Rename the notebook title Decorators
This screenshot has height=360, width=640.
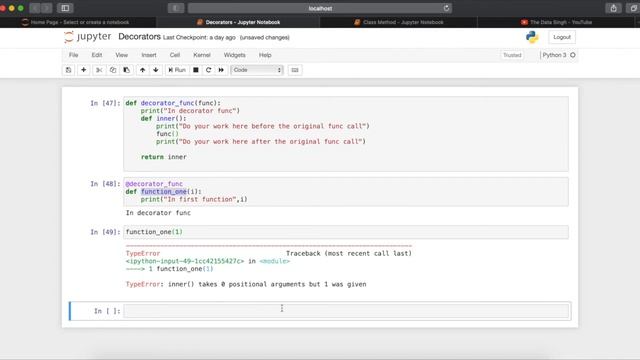(139, 37)
